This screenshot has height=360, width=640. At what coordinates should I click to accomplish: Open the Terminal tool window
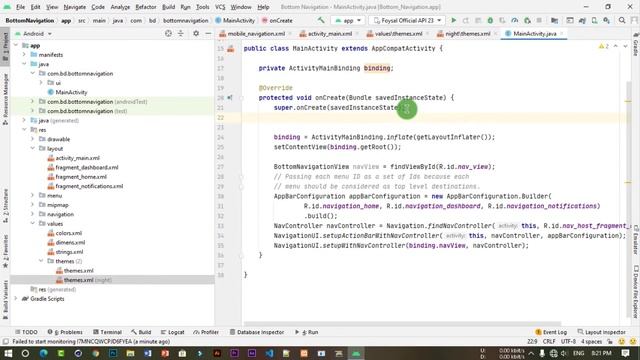click(107, 332)
